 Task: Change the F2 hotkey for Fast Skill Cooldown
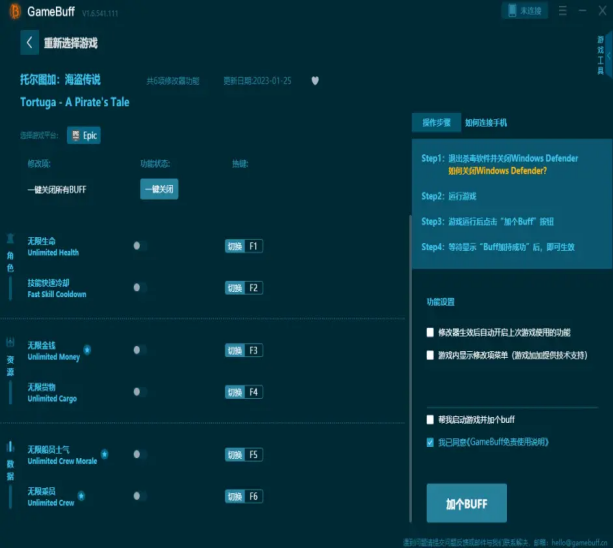coord(244,288)
